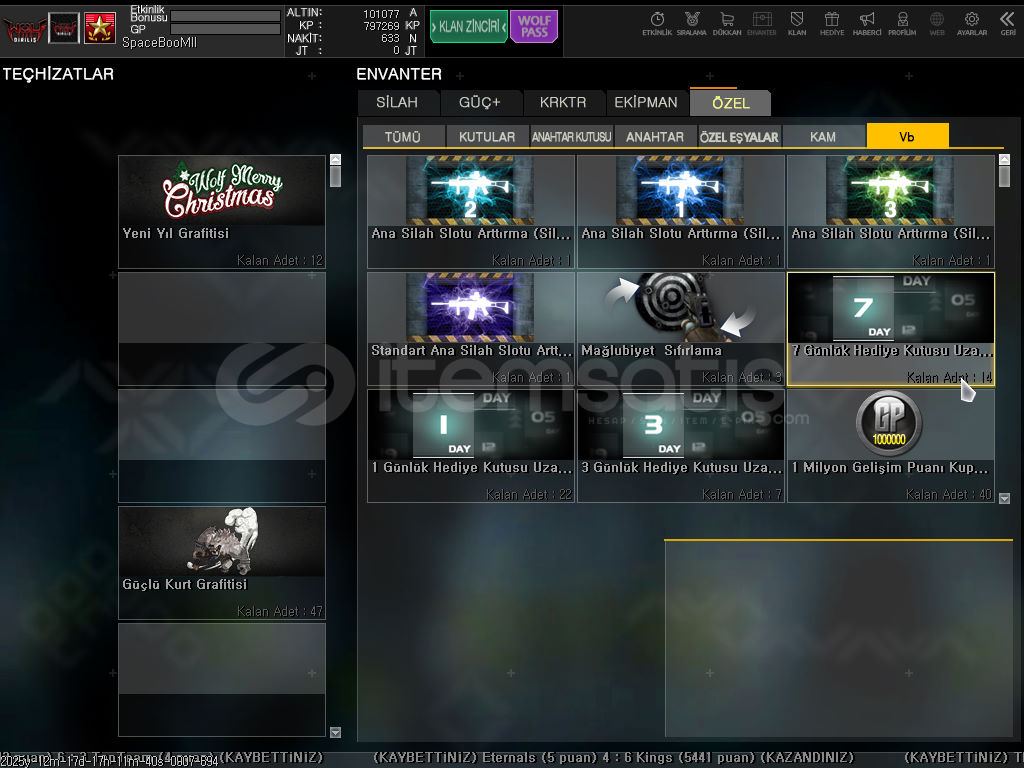
Task: Open the Profilim profile icon
Action: 902,24
